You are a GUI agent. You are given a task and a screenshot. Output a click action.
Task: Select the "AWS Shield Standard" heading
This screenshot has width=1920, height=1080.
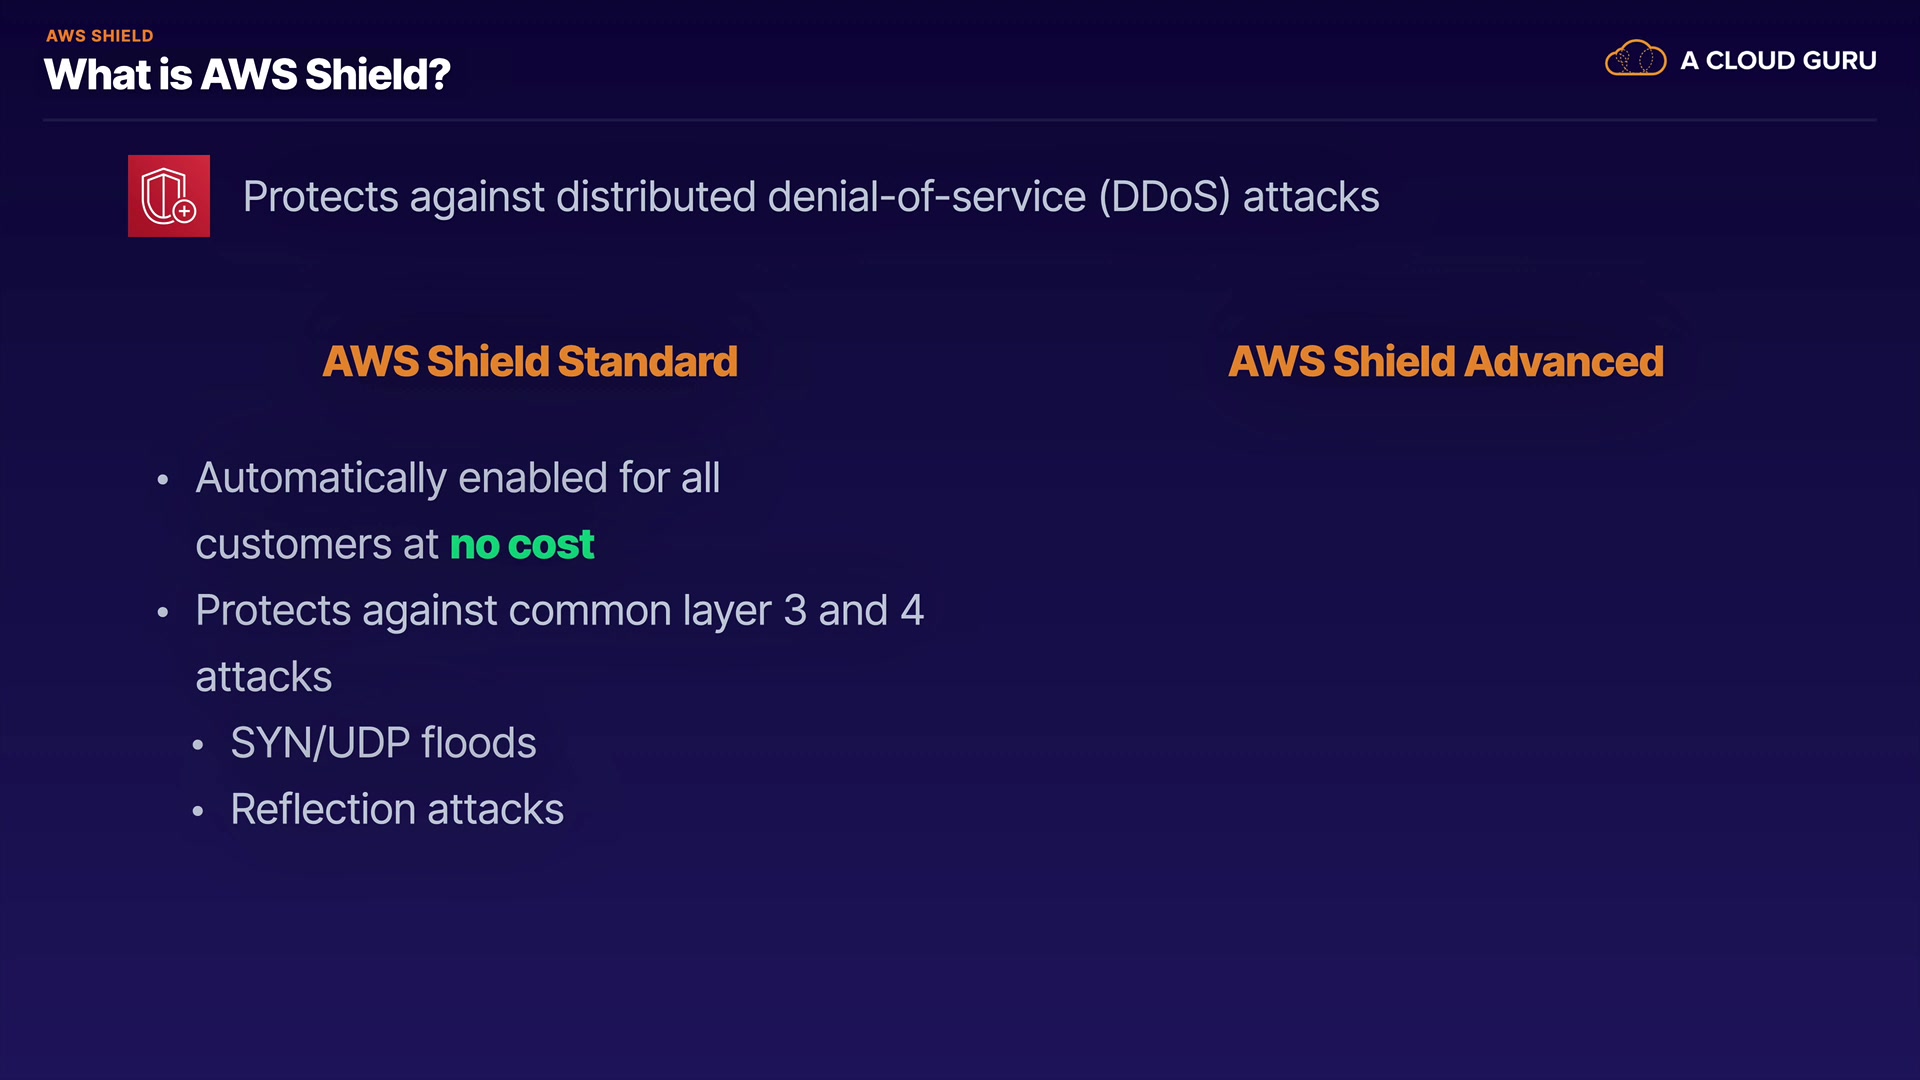tap(530, 362)
